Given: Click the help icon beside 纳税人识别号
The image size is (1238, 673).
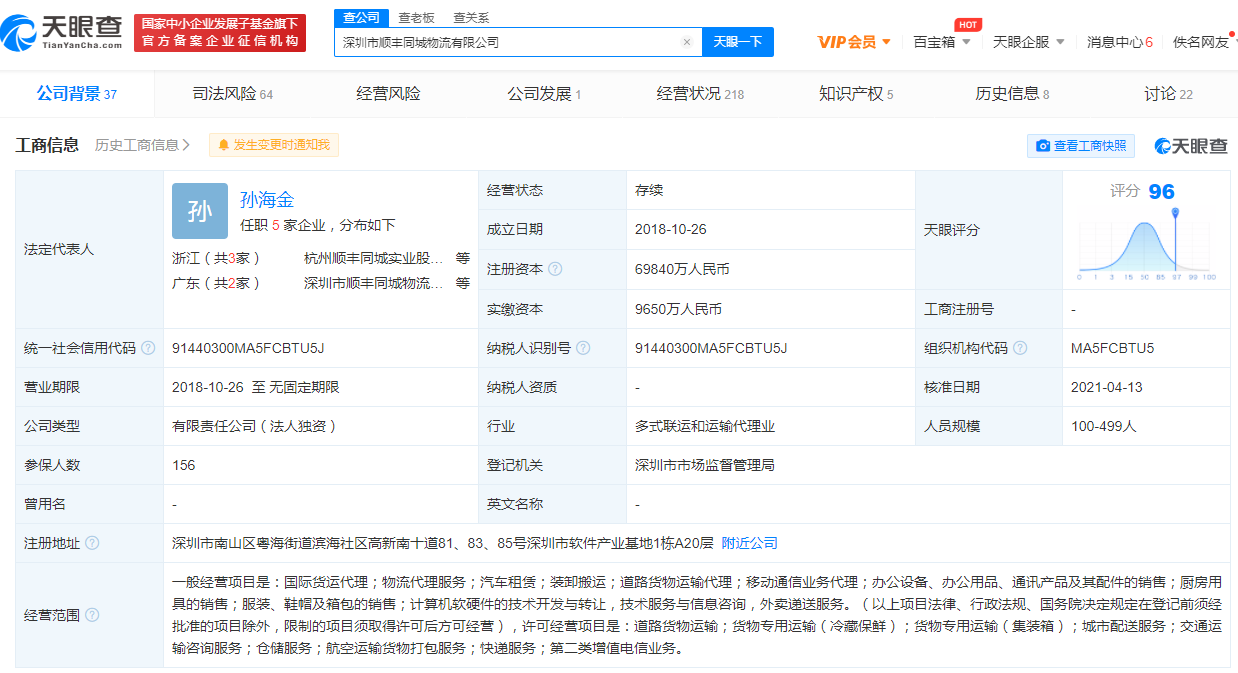Looking at the screenshot, I should click(583, 348).
